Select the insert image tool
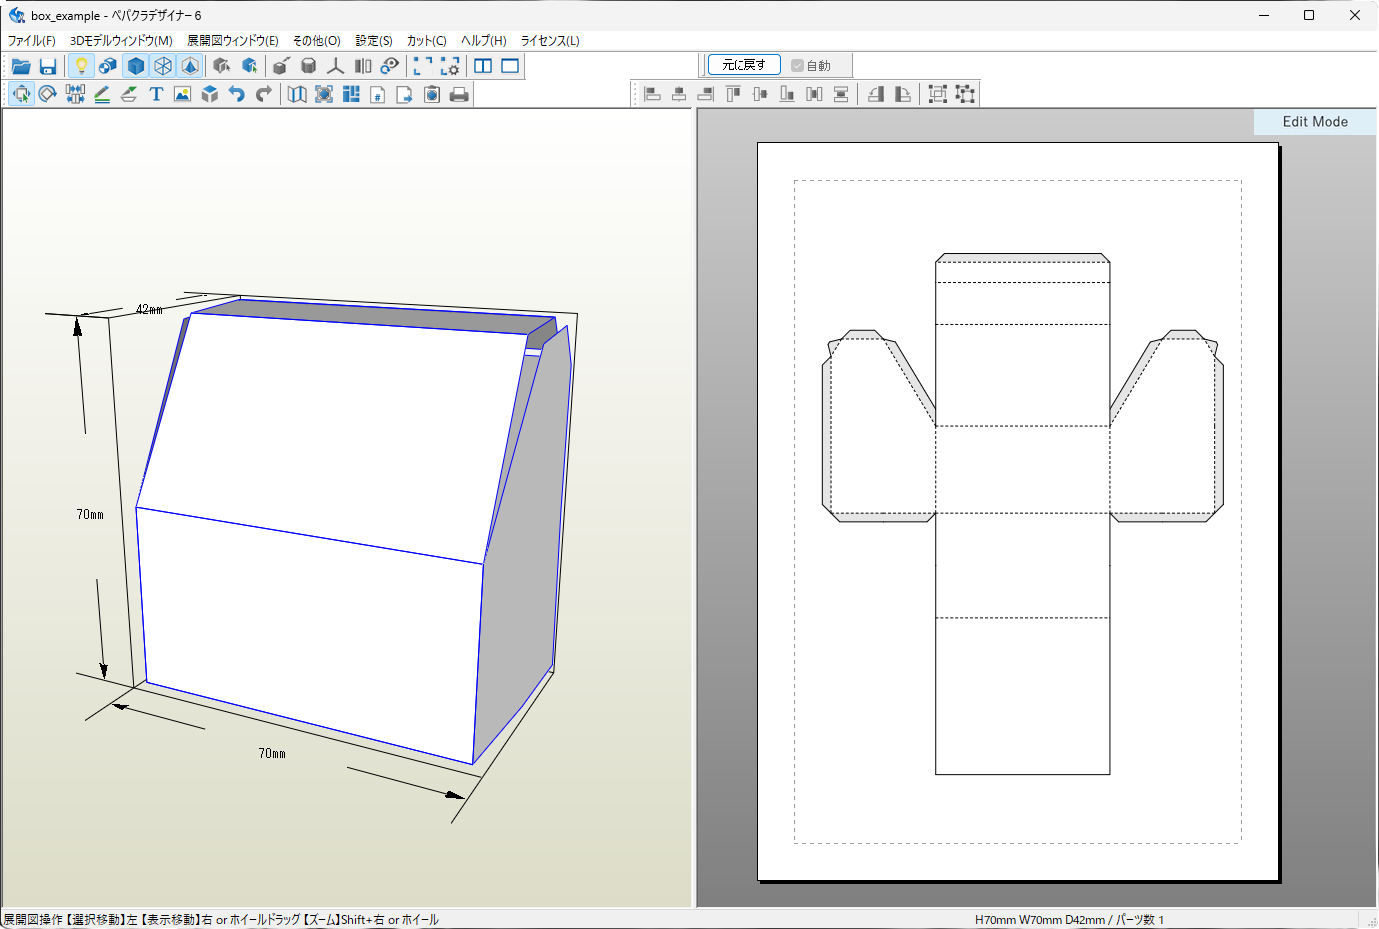The image size is (1379, 929). pos(183,94)
